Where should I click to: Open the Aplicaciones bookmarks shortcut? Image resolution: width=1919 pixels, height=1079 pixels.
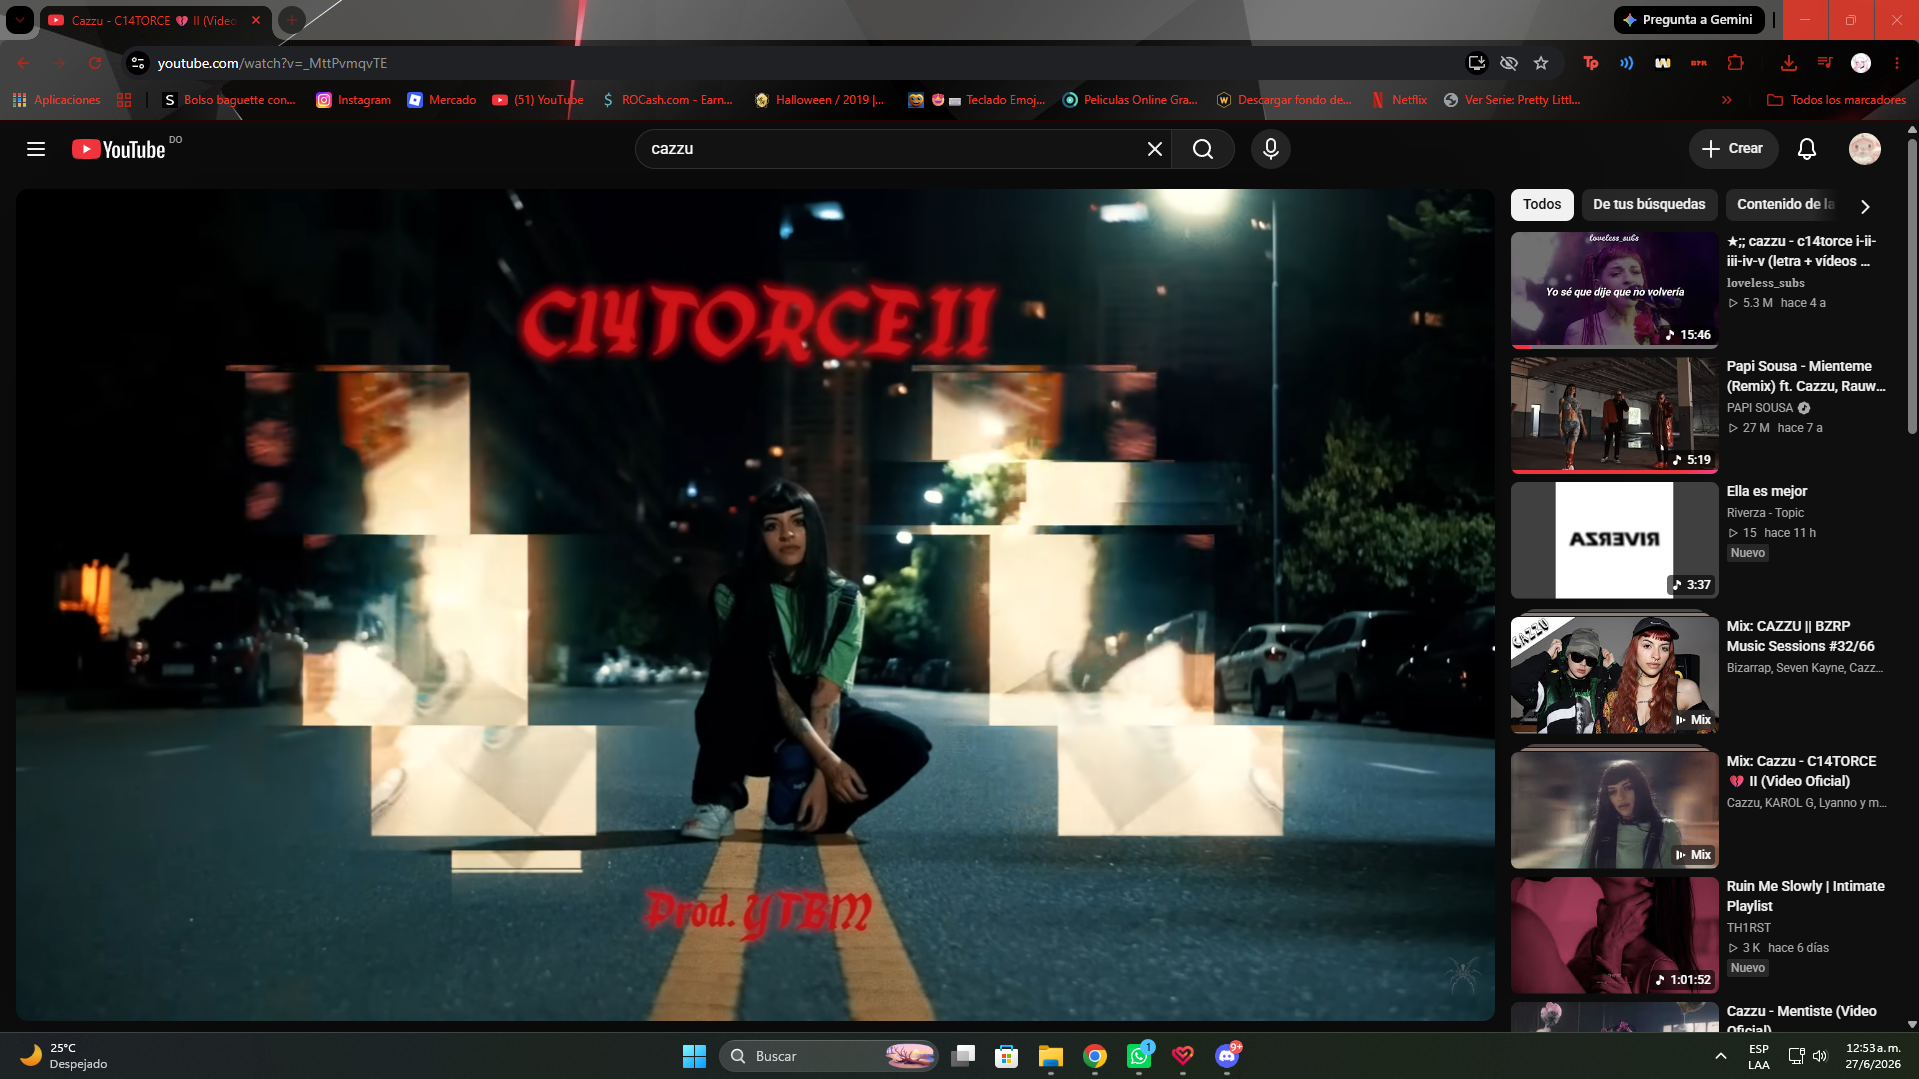(x=57, y=100)
